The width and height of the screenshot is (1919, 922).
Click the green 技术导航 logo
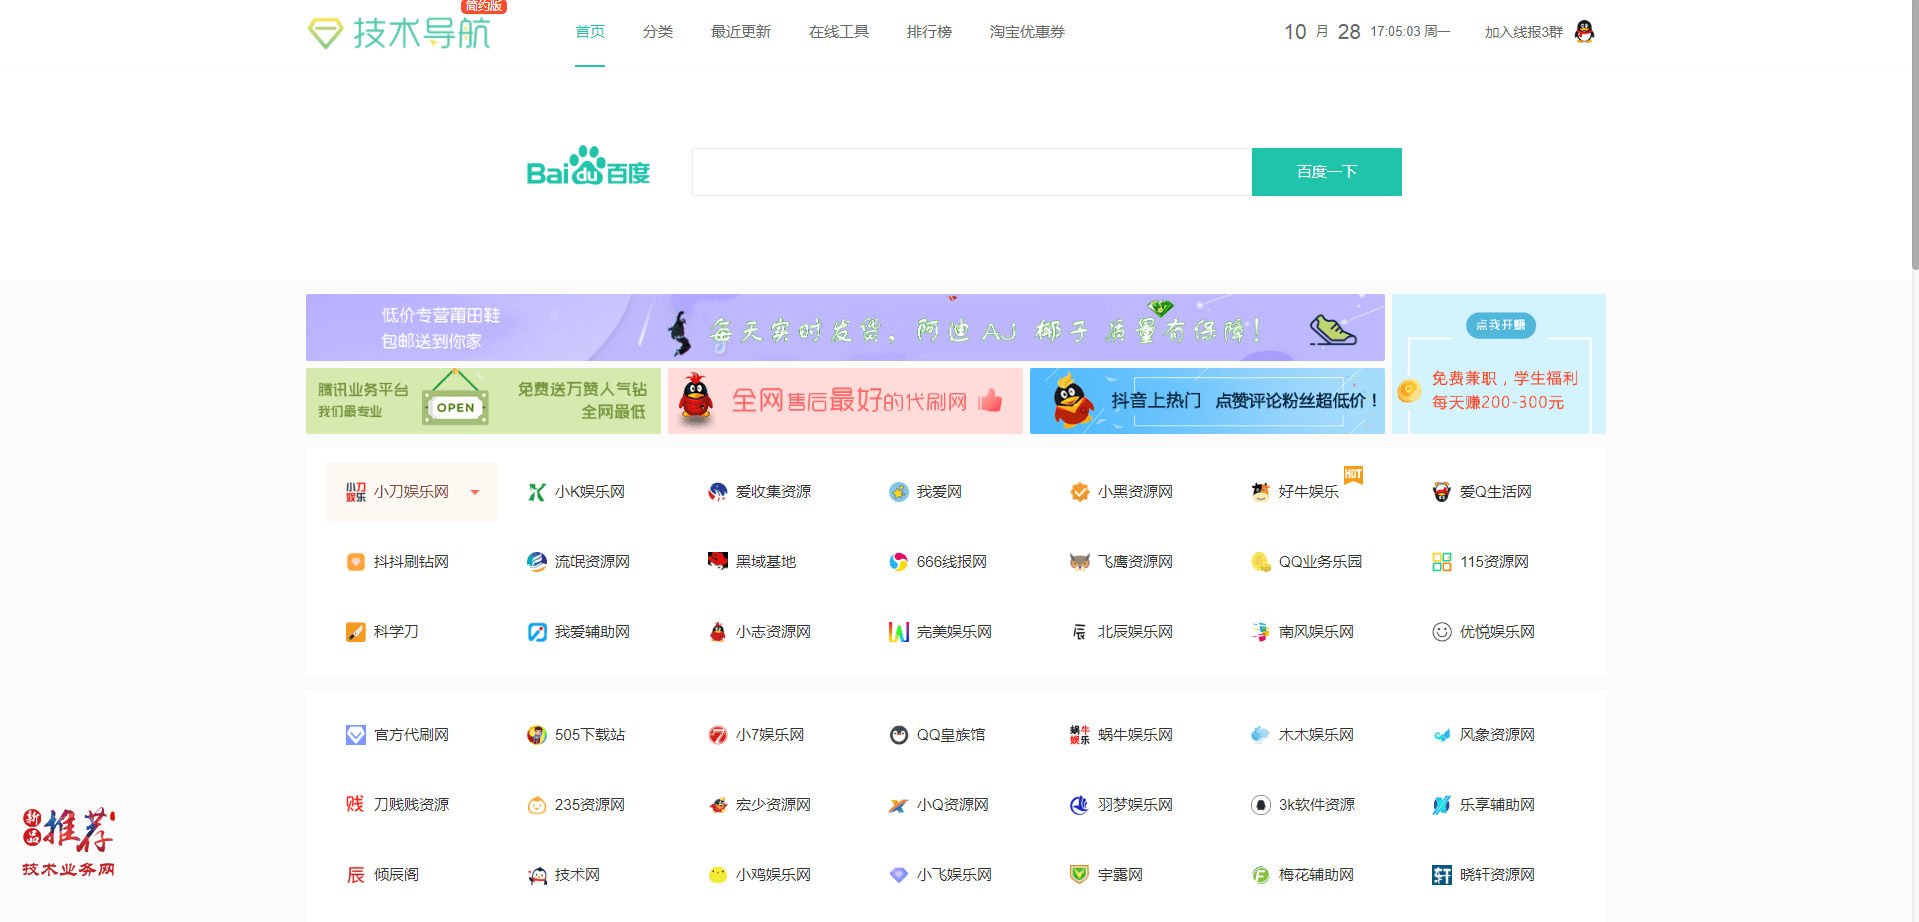tap(400, 31)
